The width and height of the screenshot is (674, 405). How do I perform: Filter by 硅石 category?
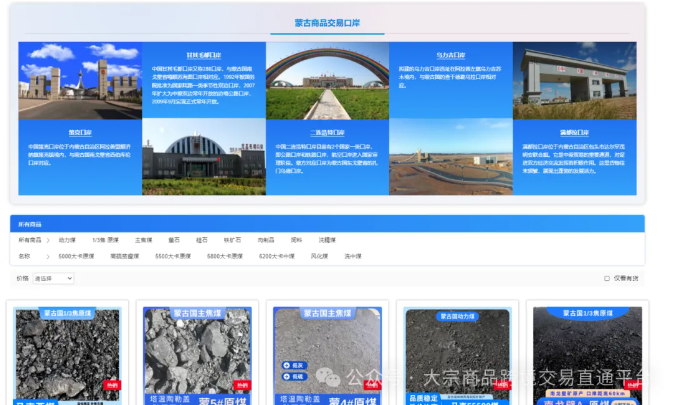click(x=202, y=240)
